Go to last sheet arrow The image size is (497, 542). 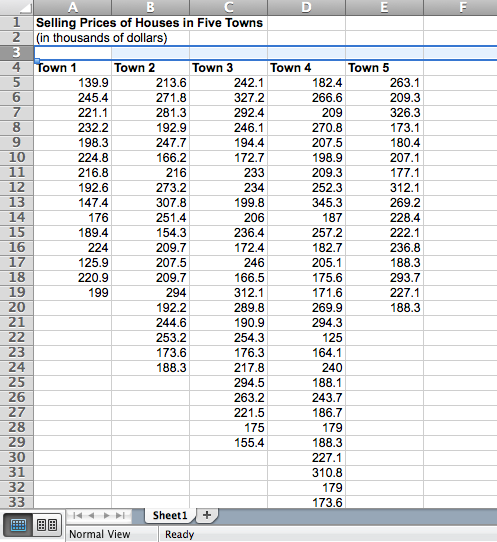pyautogui.click(x=120, y=516)
